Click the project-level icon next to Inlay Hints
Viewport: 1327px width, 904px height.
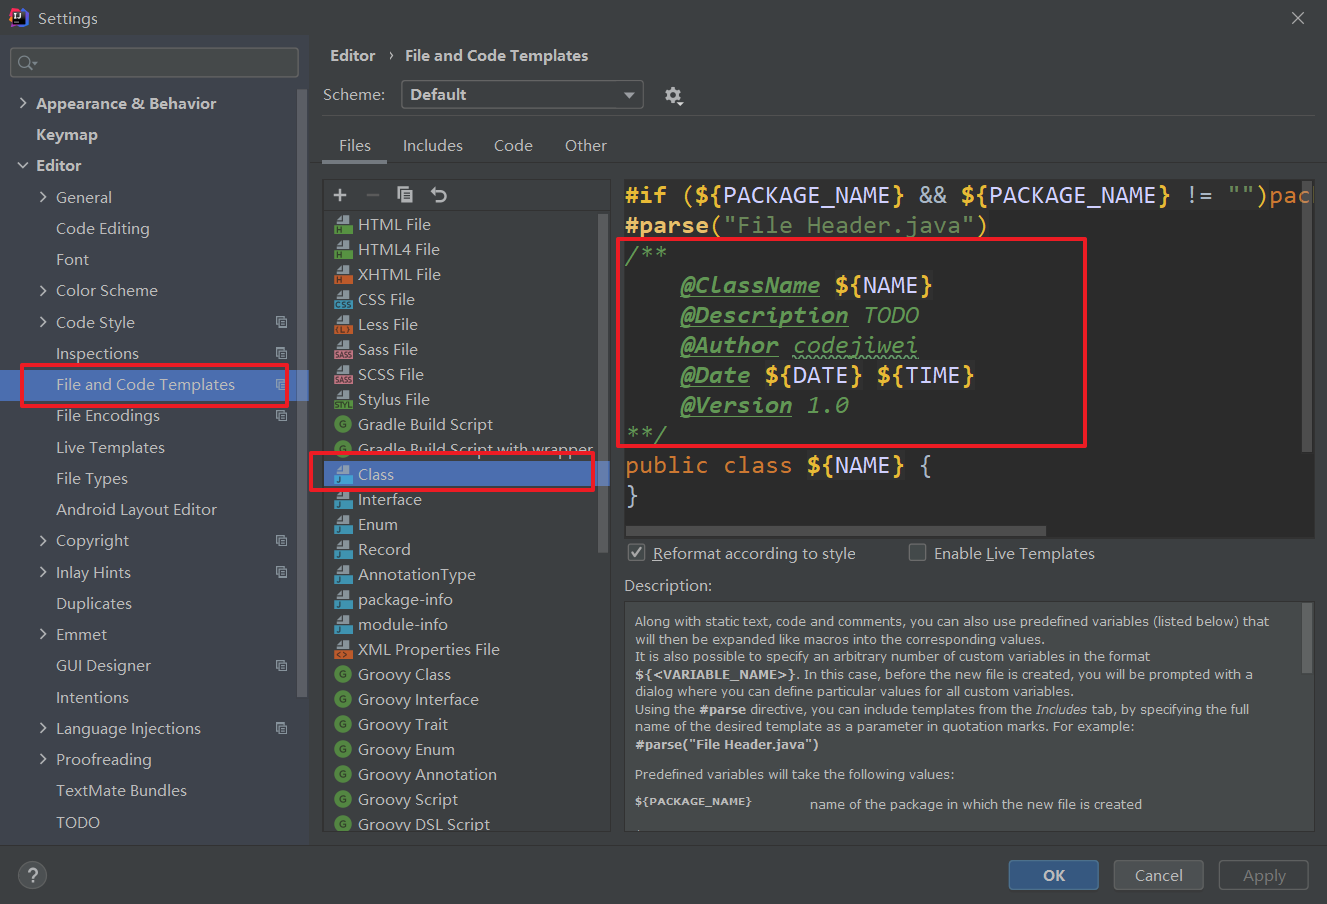[x=282, y=572]
